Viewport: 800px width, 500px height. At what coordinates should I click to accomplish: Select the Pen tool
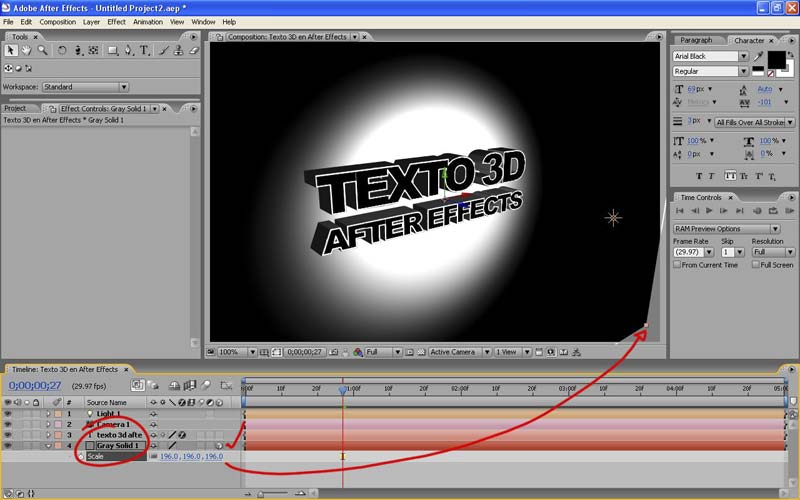(129, 51)
